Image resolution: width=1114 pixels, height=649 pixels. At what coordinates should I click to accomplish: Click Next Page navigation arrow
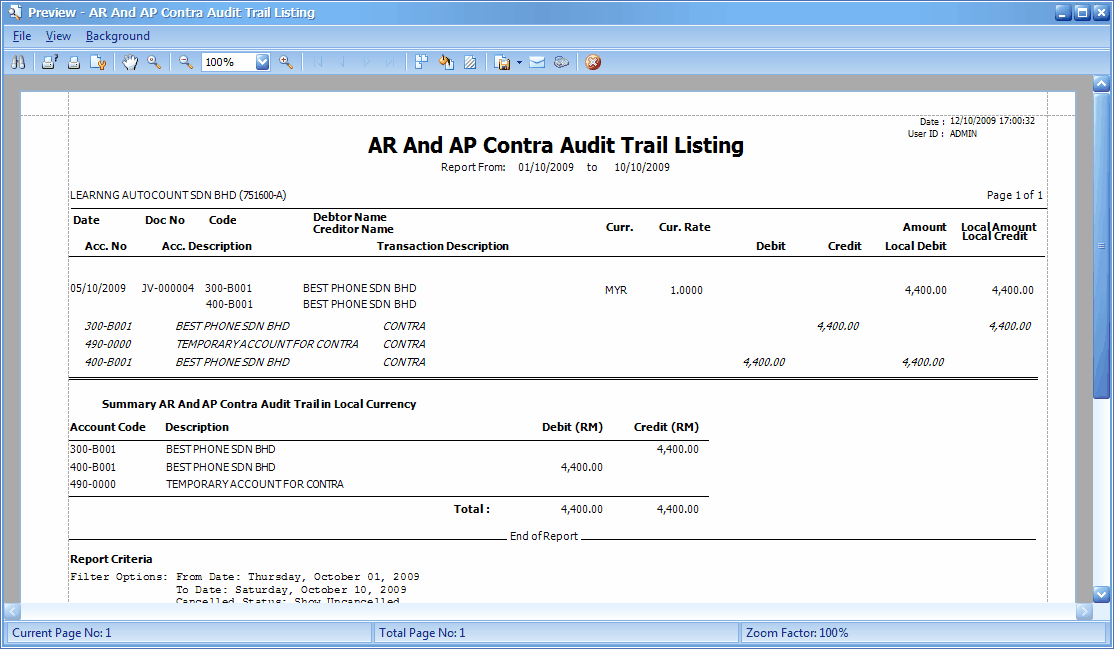(366, 62)
